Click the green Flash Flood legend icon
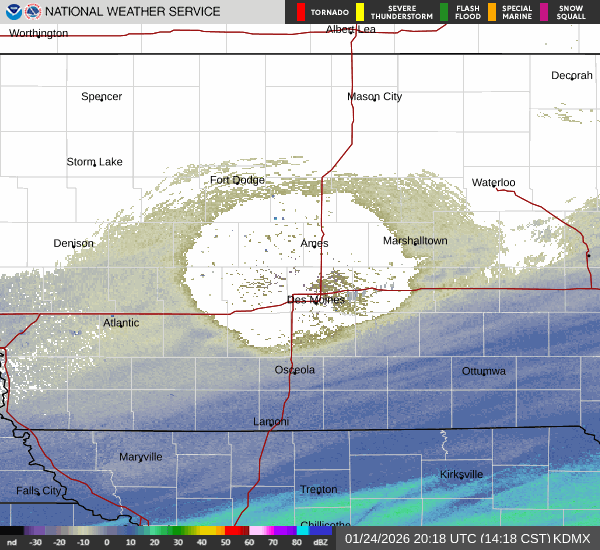600x550 pixels. pyautogui.click(x=443, y=12)
